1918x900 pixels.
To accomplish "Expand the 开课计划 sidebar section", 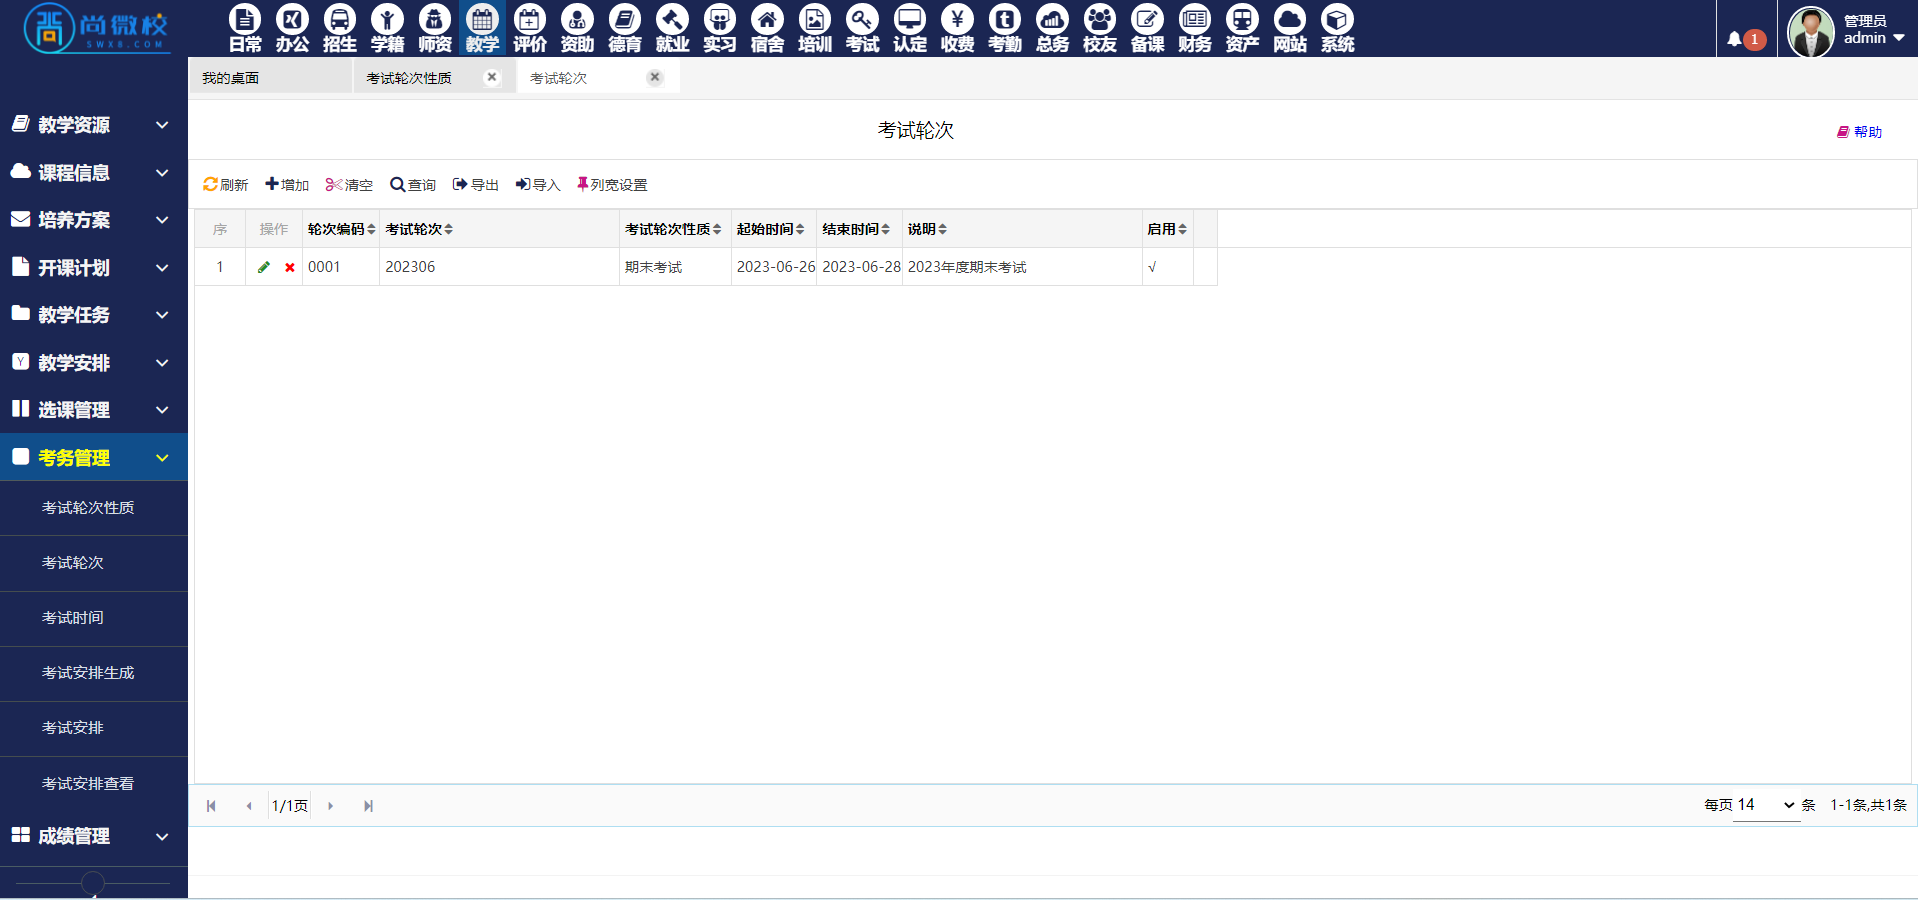I will click(x=94, y=267).
